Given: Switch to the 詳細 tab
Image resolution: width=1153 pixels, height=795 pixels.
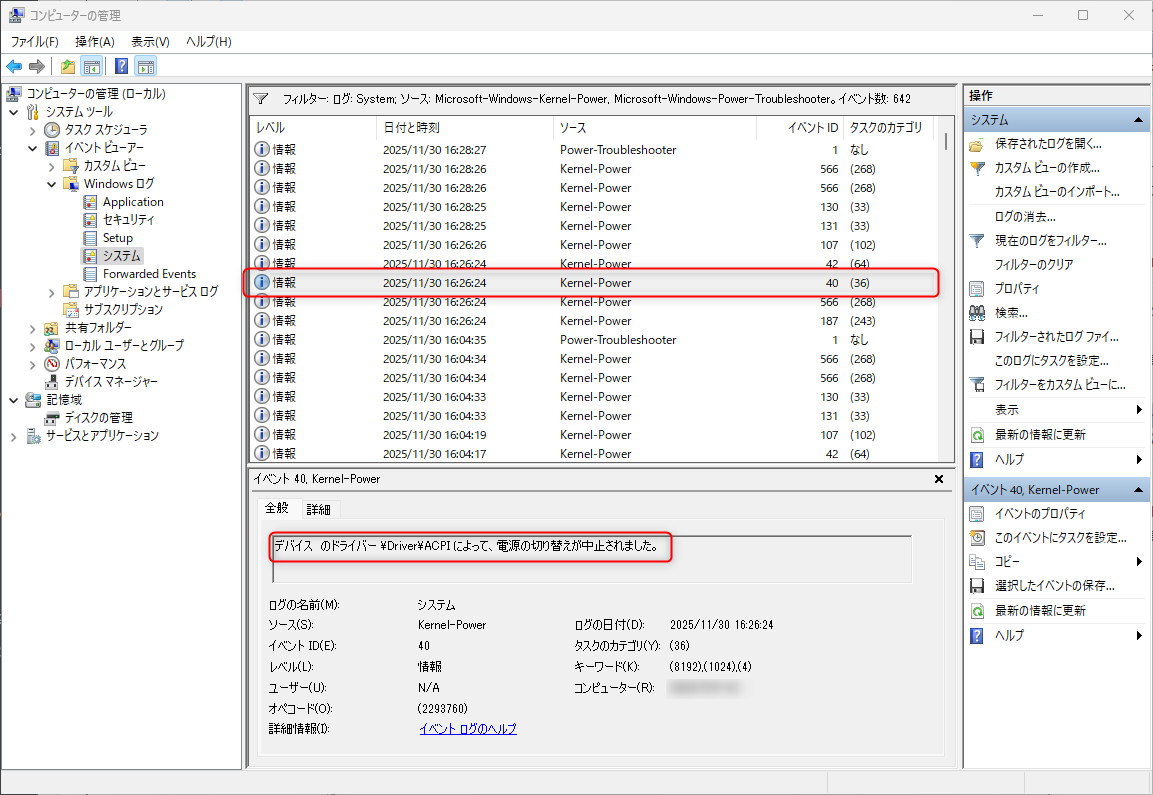Looking at the screenshot, I should point(319,509).
